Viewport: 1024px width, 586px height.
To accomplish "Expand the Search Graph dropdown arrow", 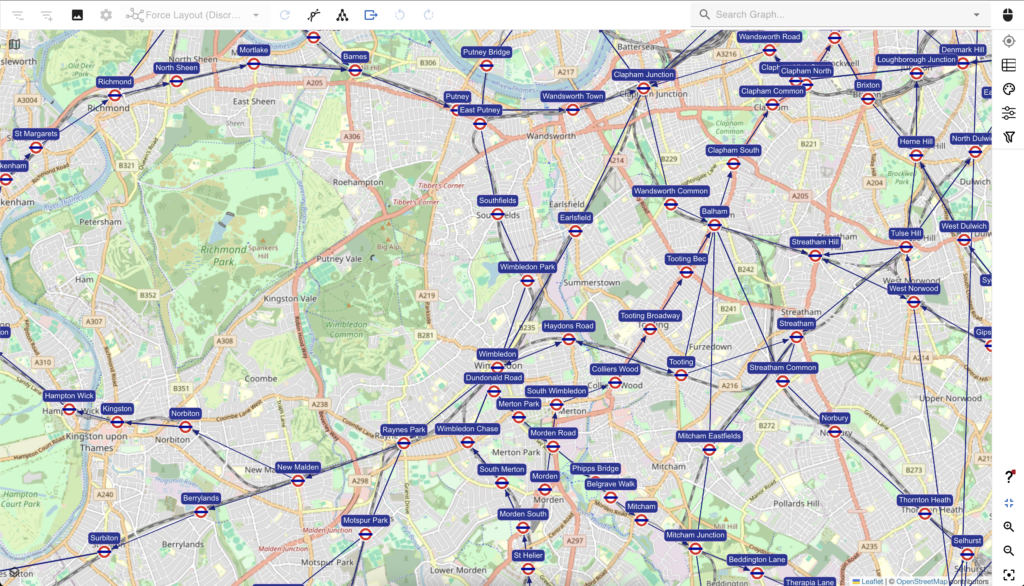I will point(976,14).
